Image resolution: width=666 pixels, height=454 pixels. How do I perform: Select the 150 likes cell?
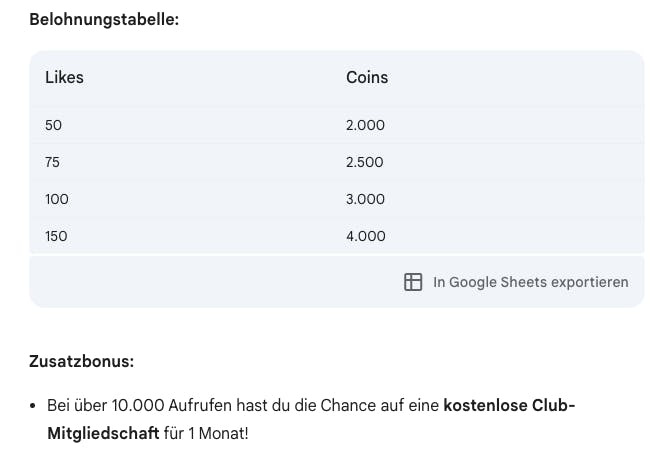click(57, 236)
